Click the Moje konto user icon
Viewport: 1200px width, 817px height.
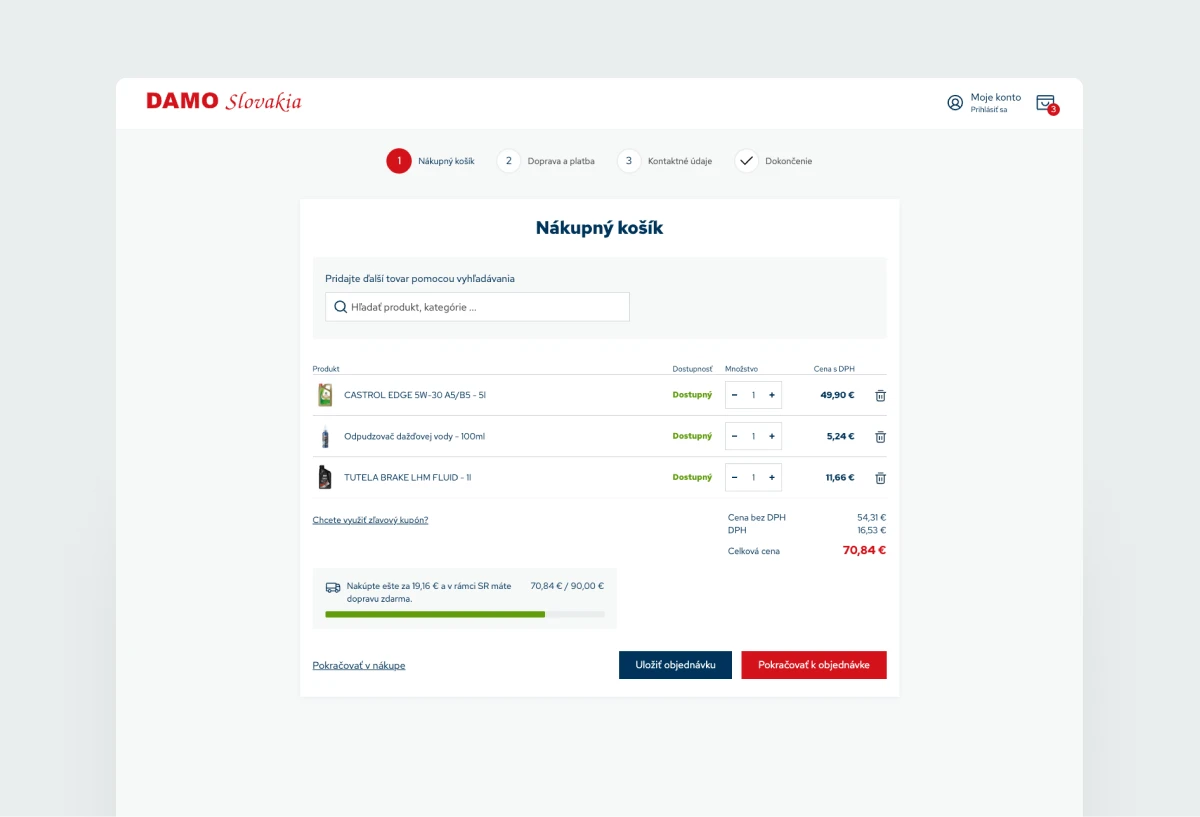pos(955,103)
